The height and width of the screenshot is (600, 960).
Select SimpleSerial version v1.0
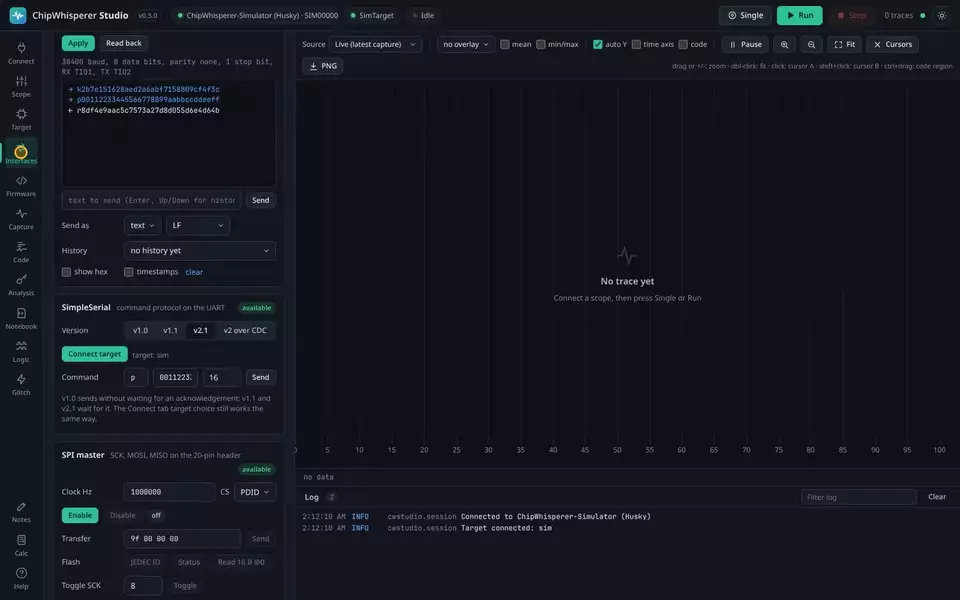pos(140,330)
